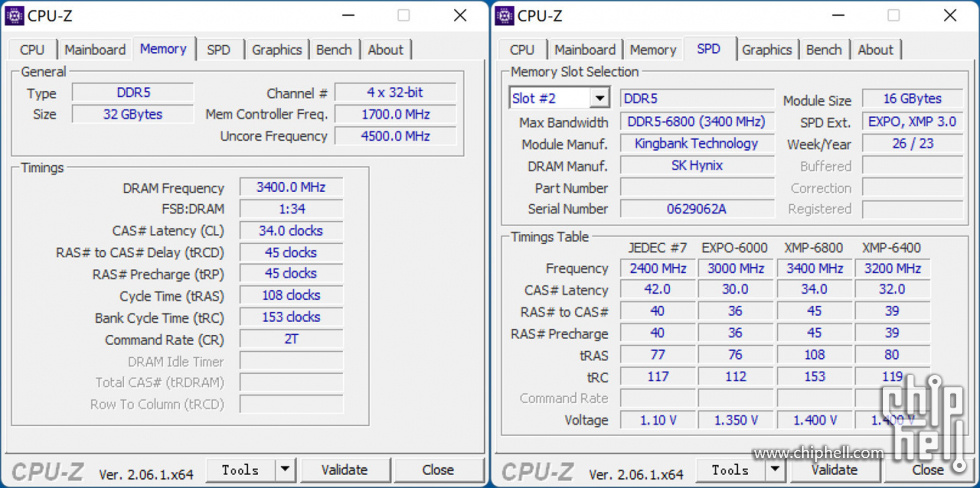Close the left CPU-Z window via title bar X

coord(460,16)
